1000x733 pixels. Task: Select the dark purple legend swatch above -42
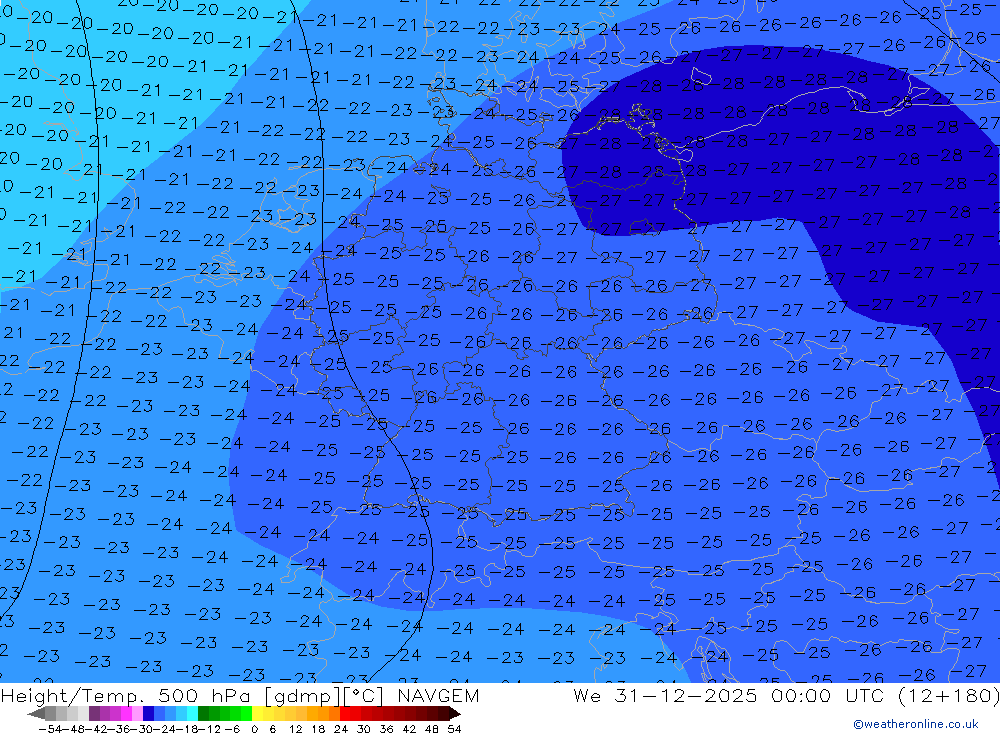pyautogui.click(x=94, y=714)
